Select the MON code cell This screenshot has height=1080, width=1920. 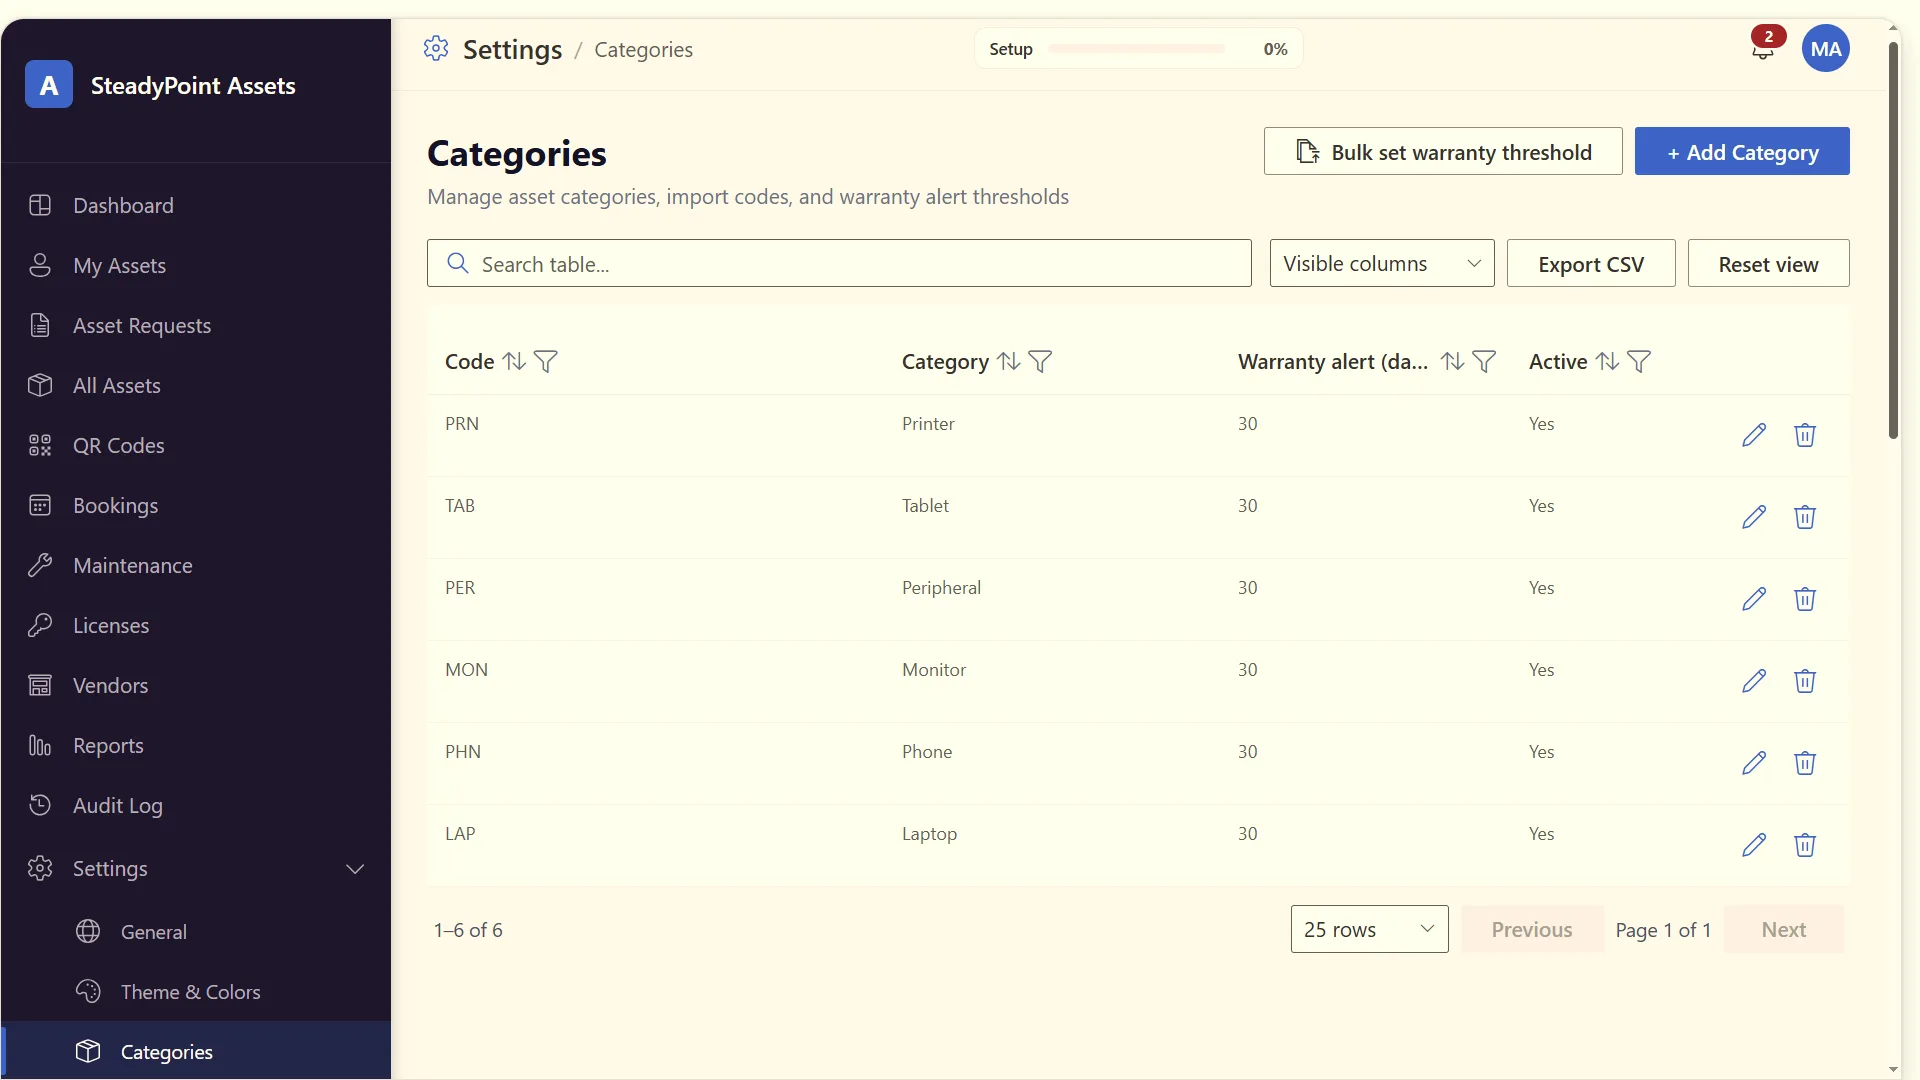(x=466, y=669)
